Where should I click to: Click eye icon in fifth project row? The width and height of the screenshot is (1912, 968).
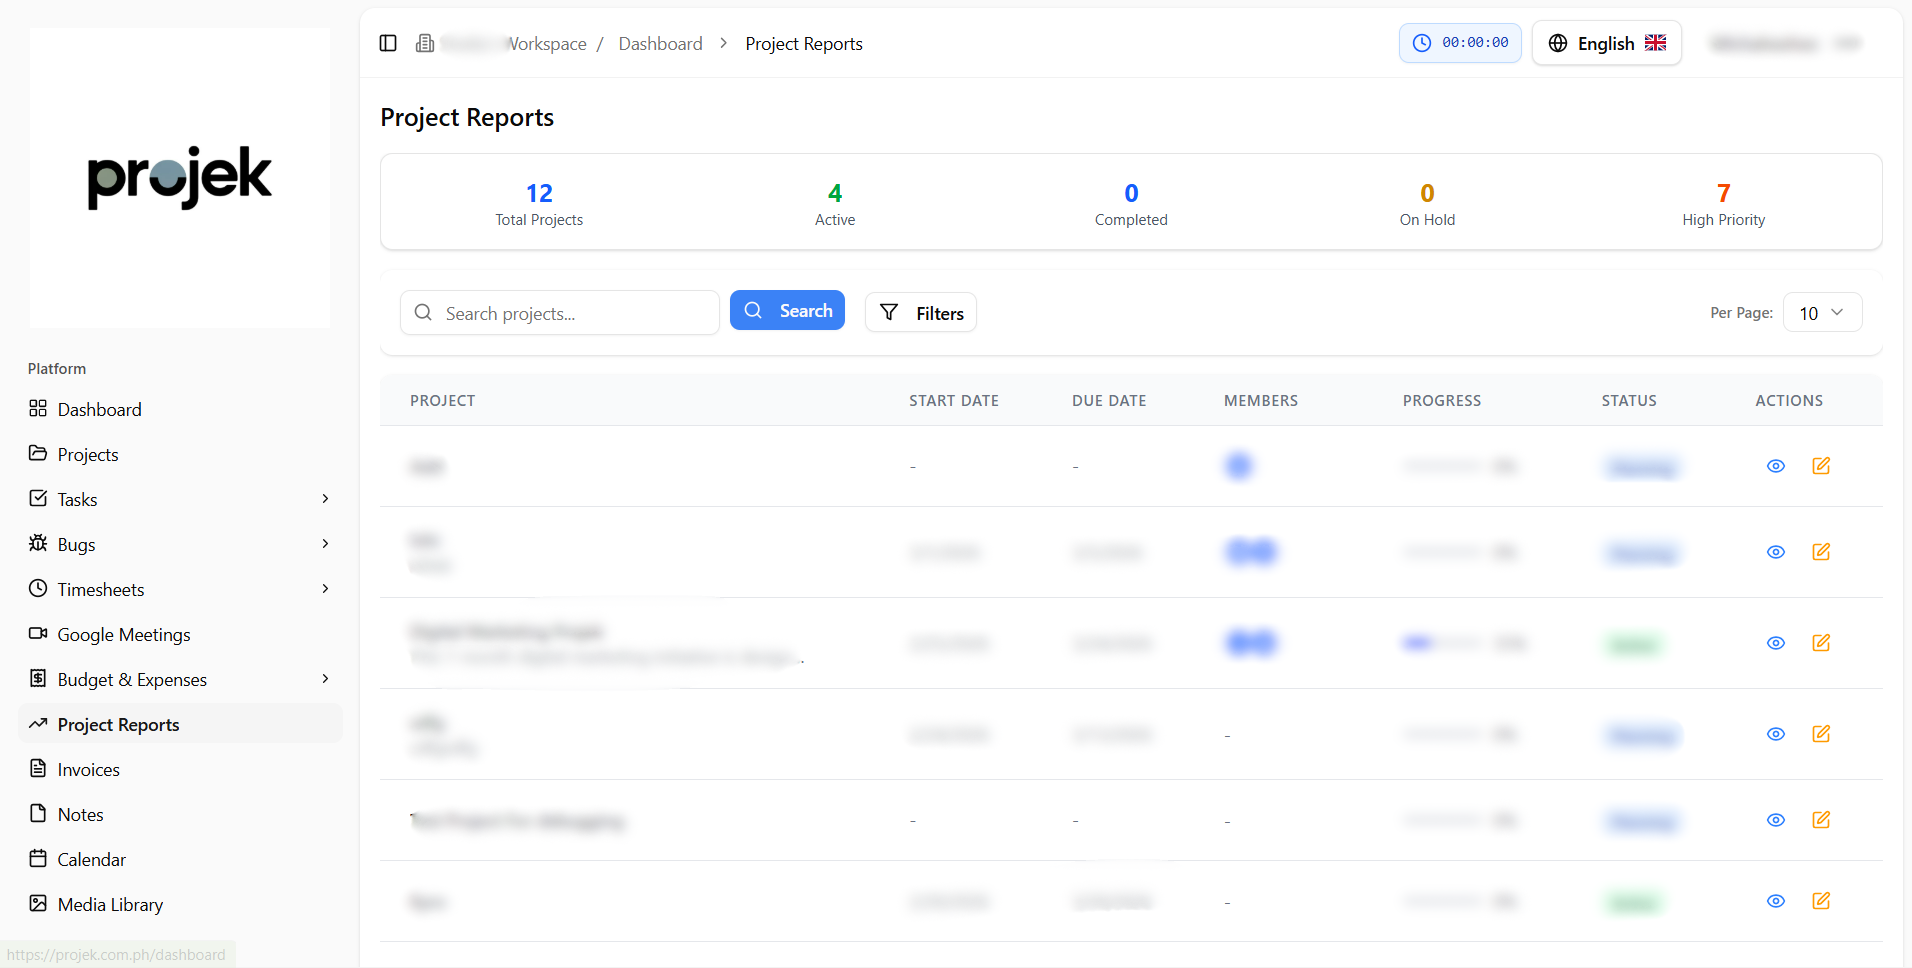point(1776,820)
